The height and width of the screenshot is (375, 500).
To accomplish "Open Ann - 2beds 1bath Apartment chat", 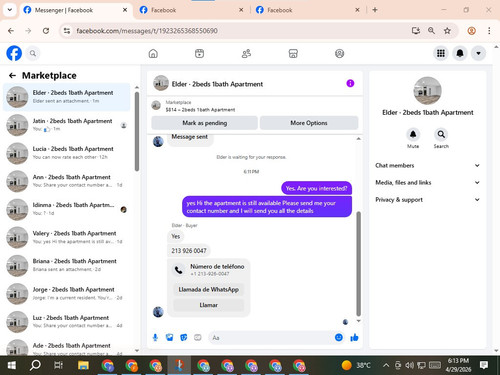I will [x=67, y=181].
